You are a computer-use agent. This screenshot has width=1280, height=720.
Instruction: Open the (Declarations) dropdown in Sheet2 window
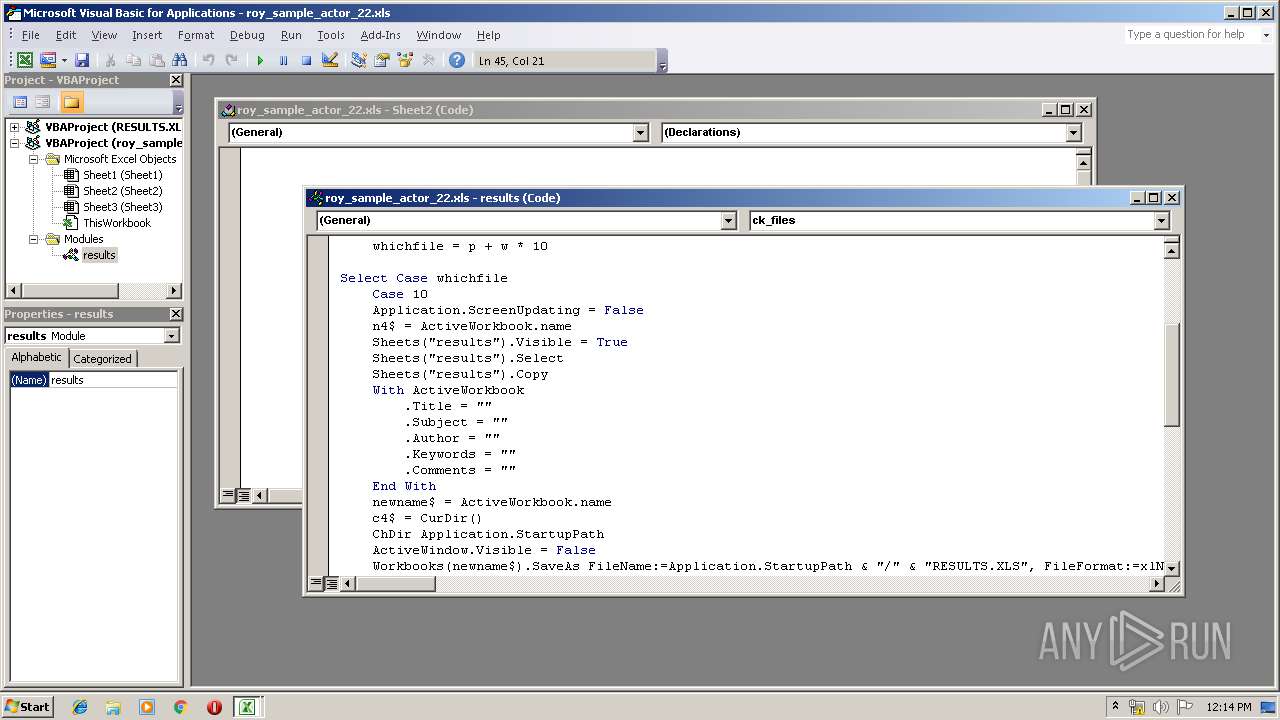(x=1073, y=133)
